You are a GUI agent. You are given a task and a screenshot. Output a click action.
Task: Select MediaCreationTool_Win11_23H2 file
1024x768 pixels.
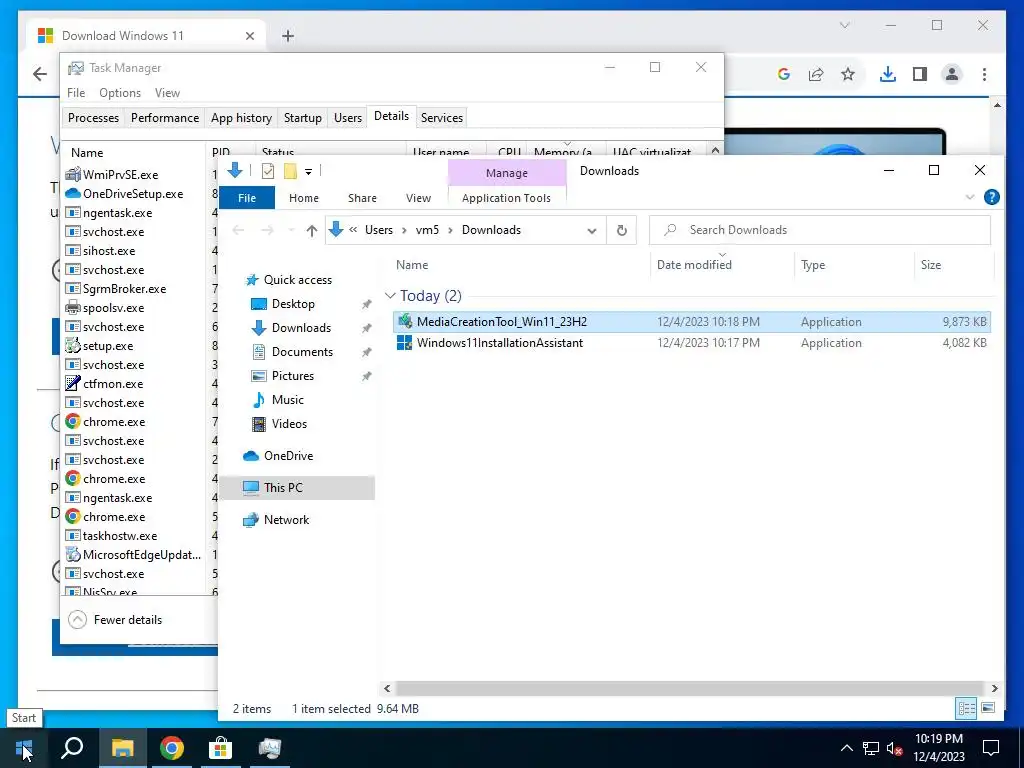[x=692, y=322]
